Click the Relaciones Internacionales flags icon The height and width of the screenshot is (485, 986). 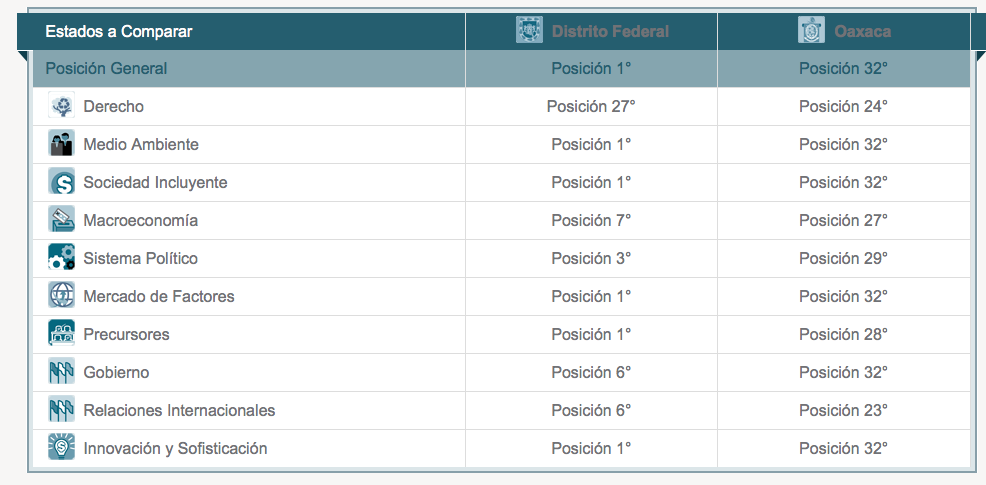pos(62,410)
